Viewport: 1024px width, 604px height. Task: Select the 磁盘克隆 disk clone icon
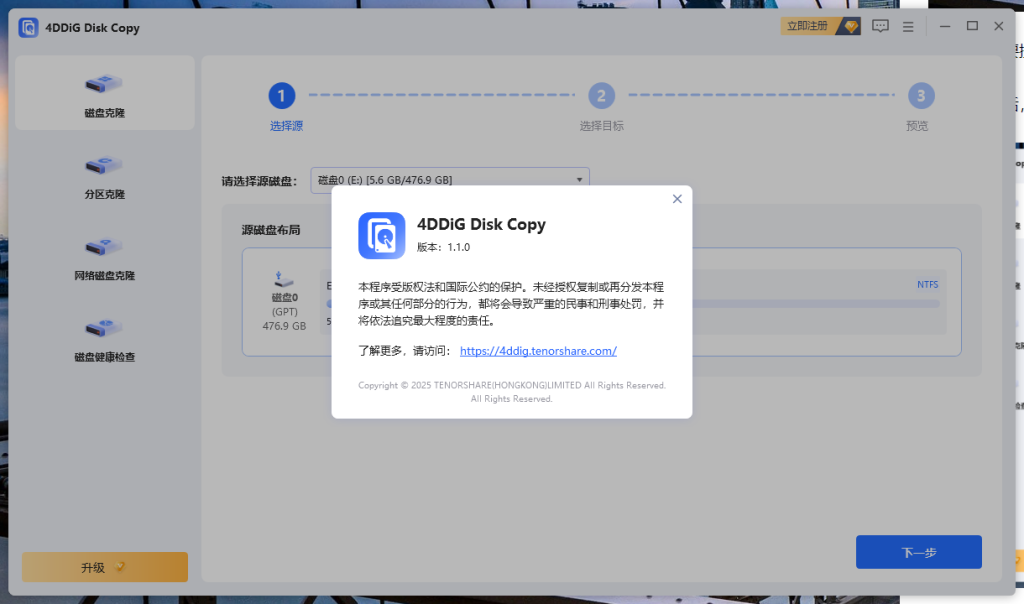pyautogui.click(x=104, y=84)
